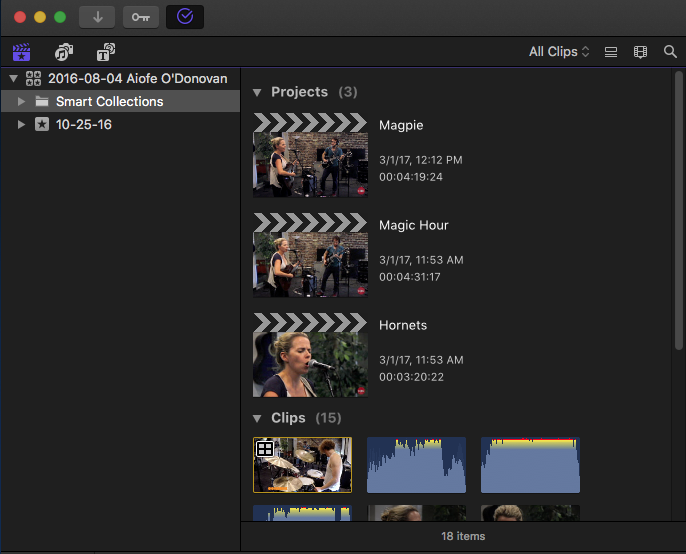Collapse the 2016-08-04 Aiofe O'Donovan library

13,78
